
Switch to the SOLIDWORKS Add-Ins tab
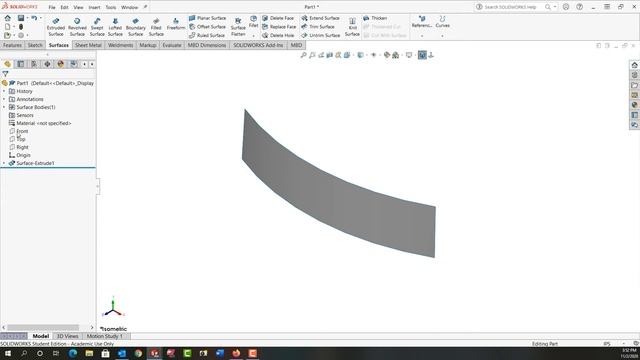tap(258, 45)
